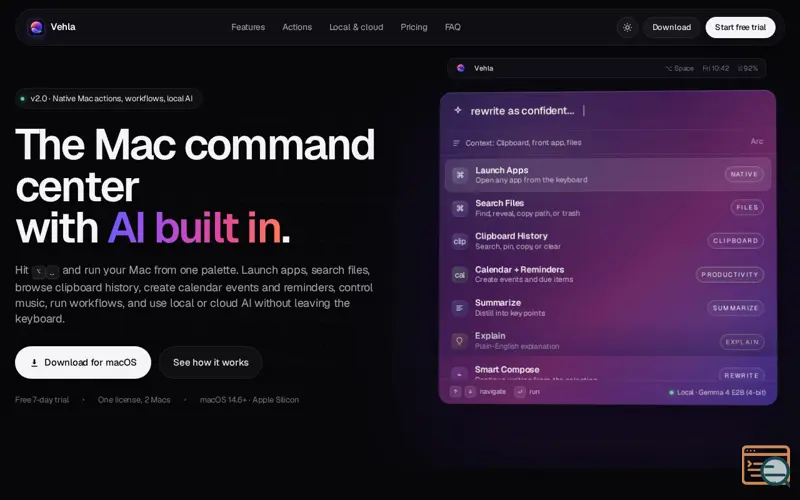The width and height of the screenshot is (800, 500).
Task: Go to Local & cloud section
Action: [356, 27]
